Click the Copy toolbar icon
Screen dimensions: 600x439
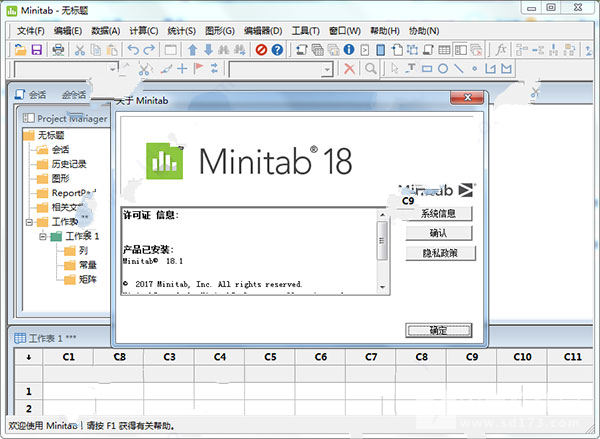tap(96, 50)
